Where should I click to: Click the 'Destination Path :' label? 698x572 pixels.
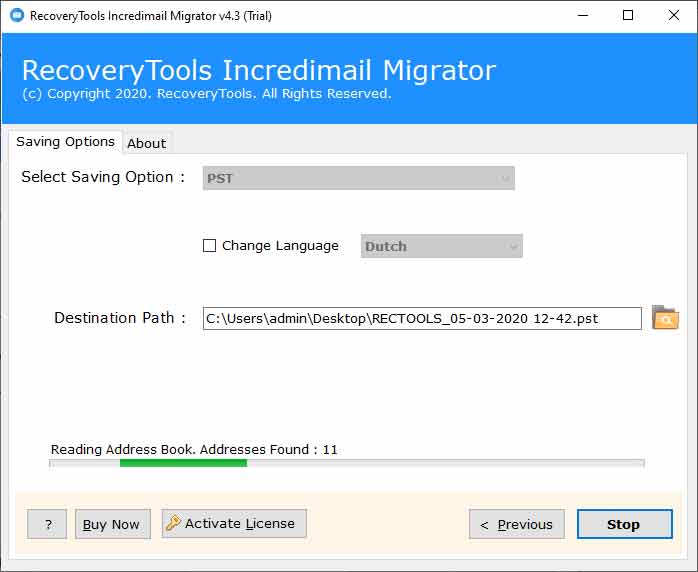tap(120, 318)
